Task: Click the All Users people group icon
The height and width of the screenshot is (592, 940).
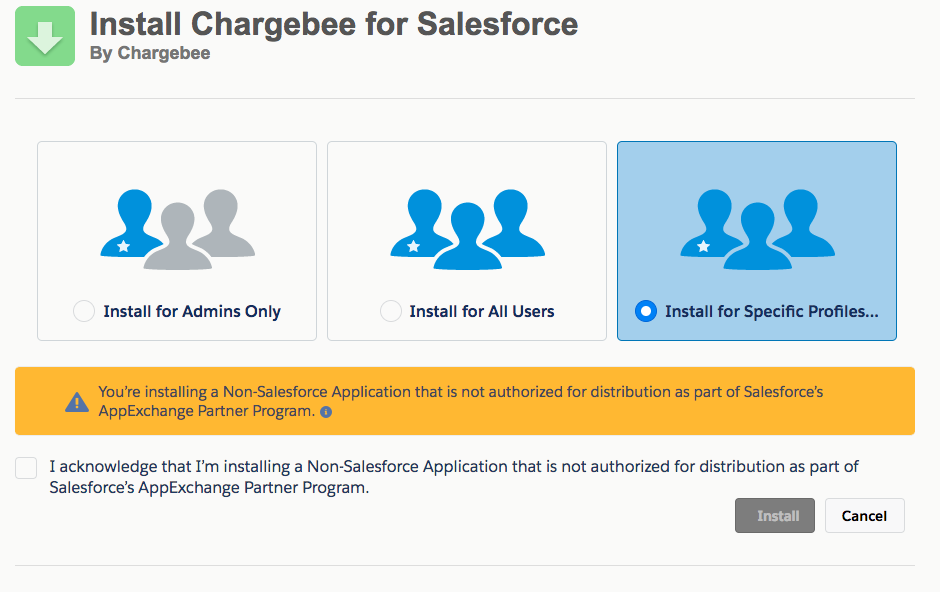Action: (467, 229)
